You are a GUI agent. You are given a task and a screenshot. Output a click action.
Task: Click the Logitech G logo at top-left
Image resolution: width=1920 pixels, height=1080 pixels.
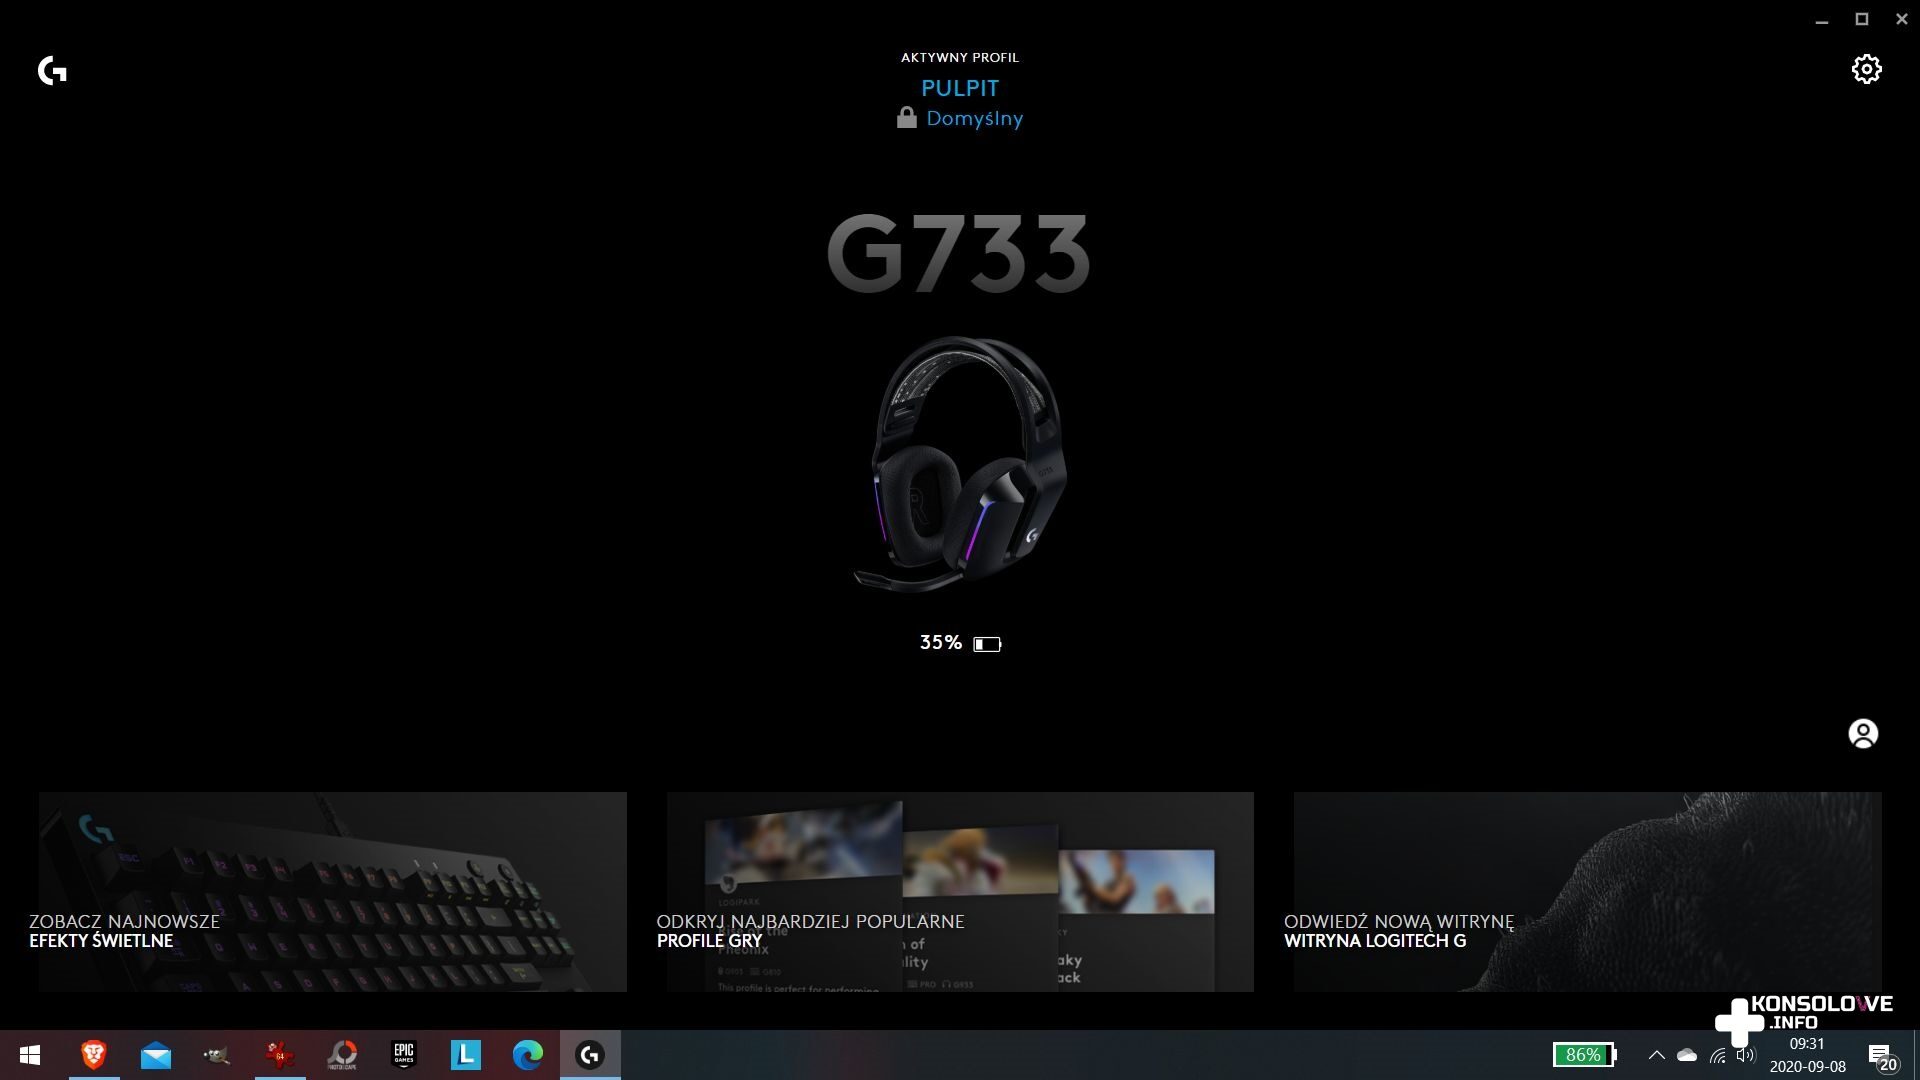tap(52, 71)
